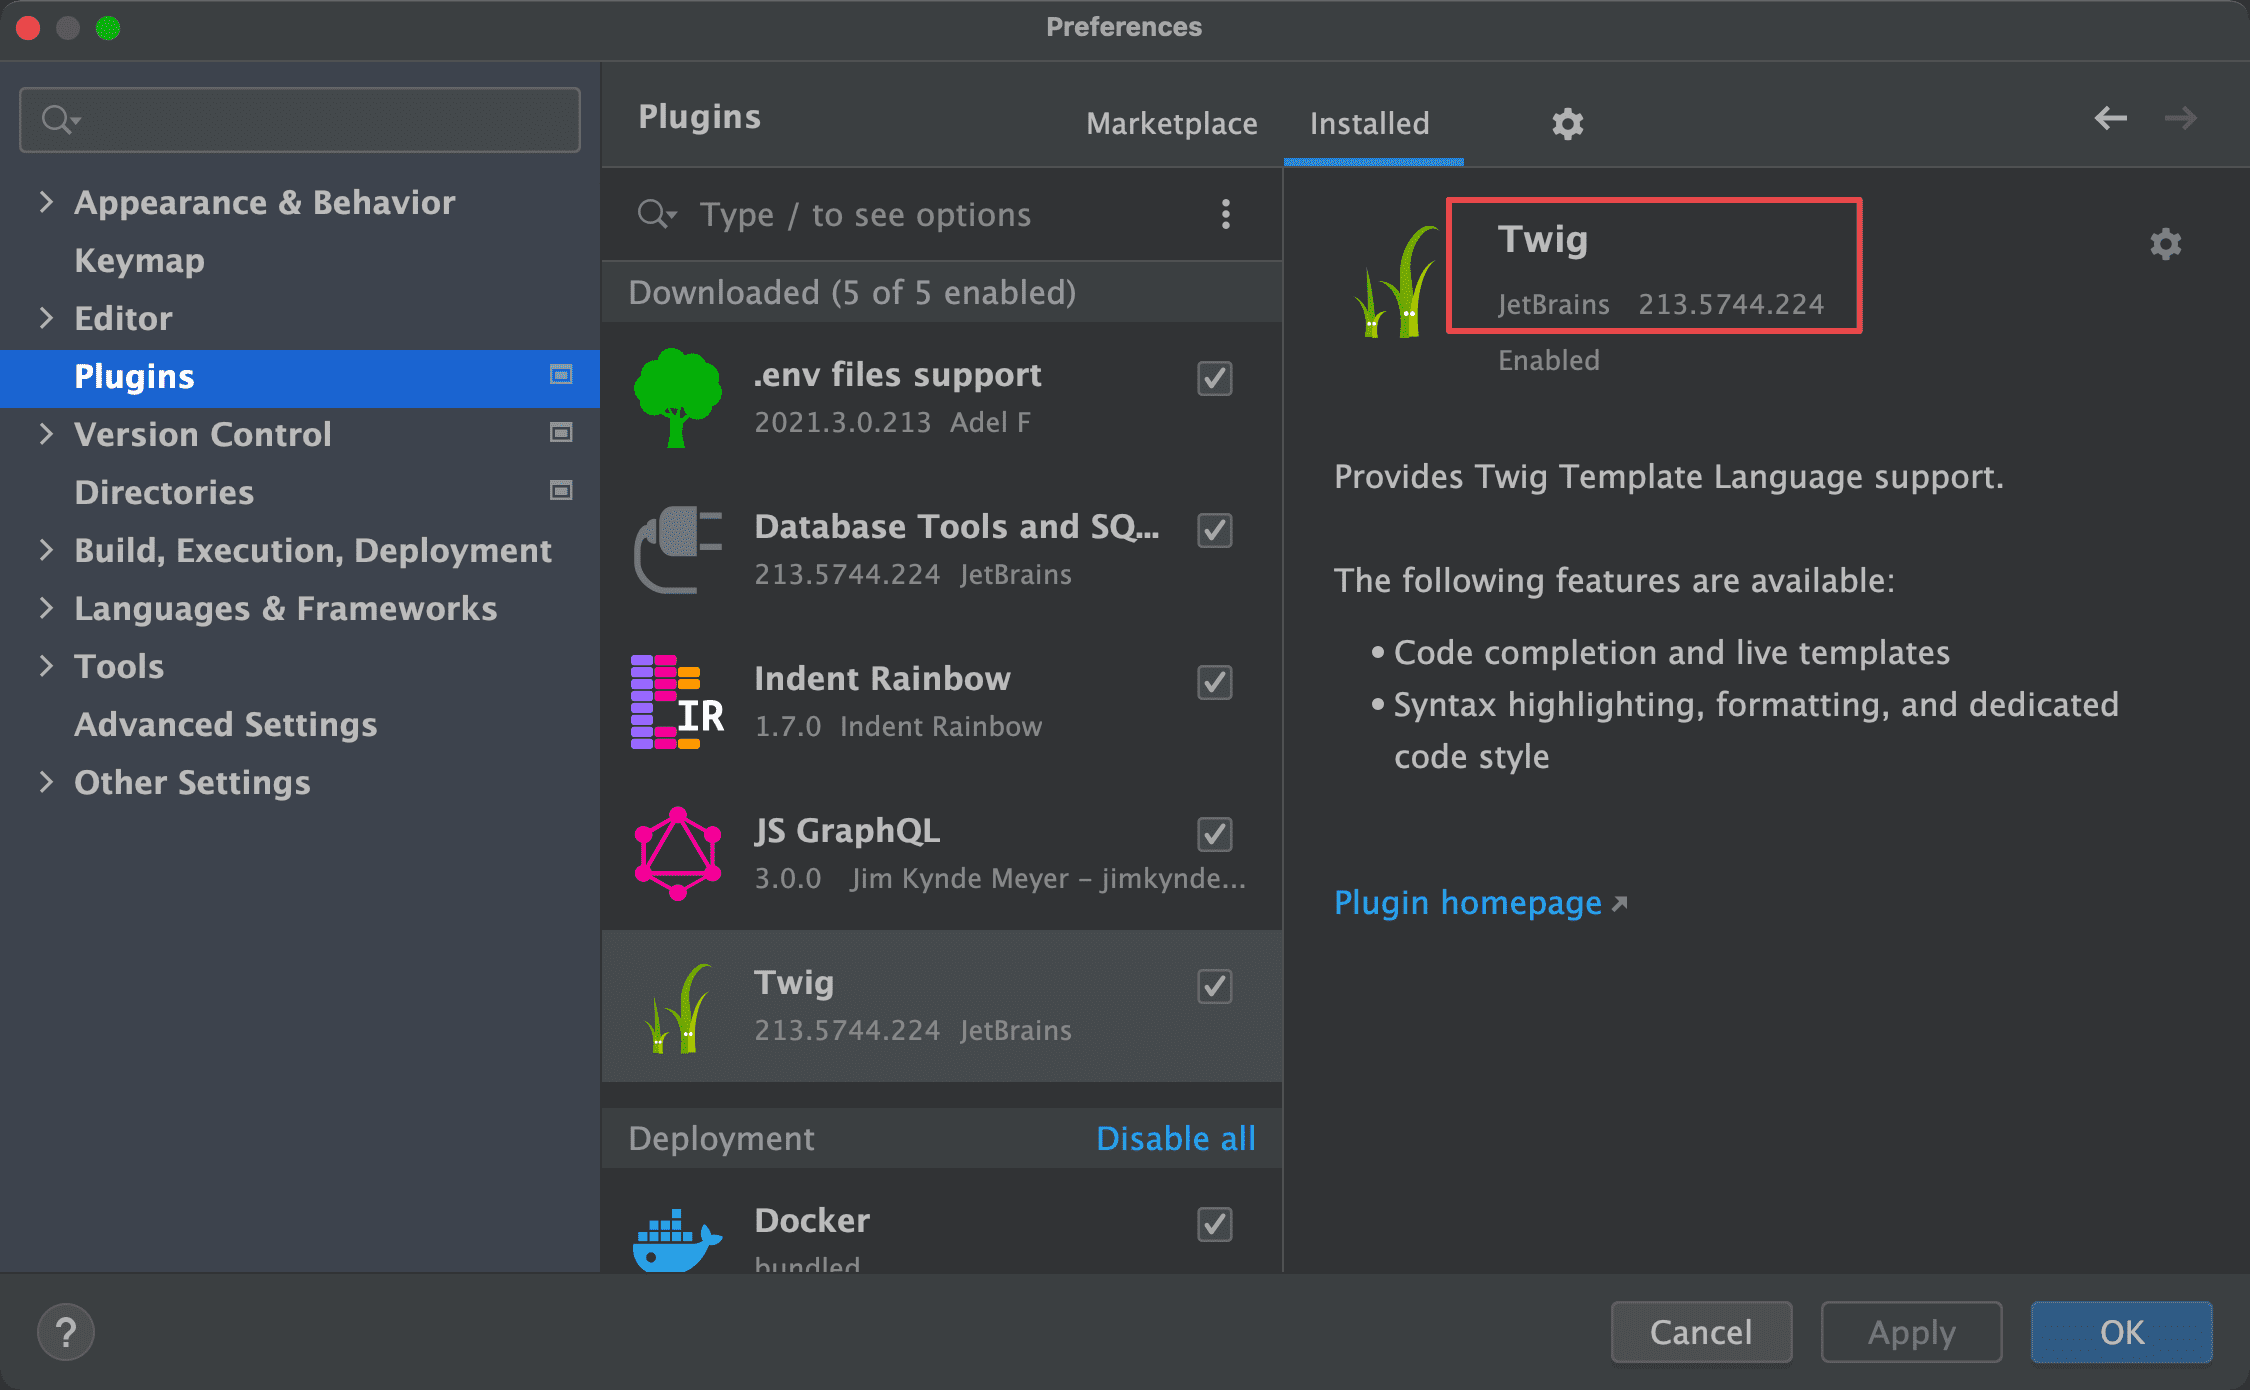
Task: Uncheck Database Tools and SQL plugin
Action: [1214, 530]
